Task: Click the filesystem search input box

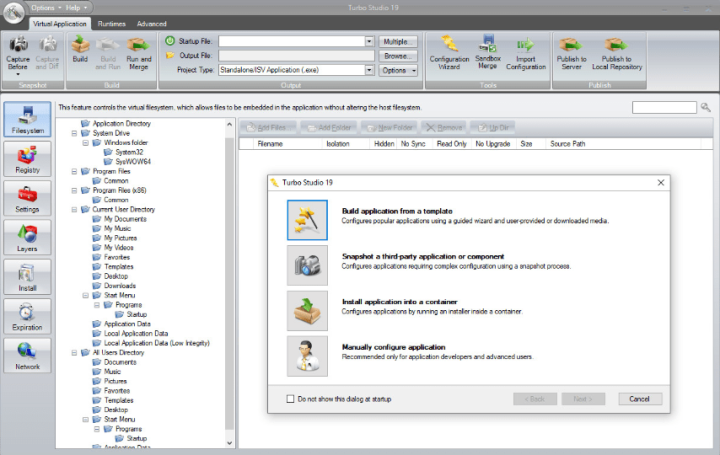Action: coord(664,107)
